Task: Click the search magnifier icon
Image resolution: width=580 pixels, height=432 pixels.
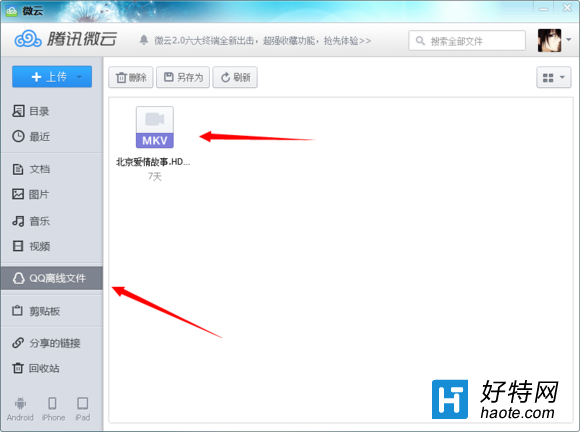Action: [x=420, y=40]
